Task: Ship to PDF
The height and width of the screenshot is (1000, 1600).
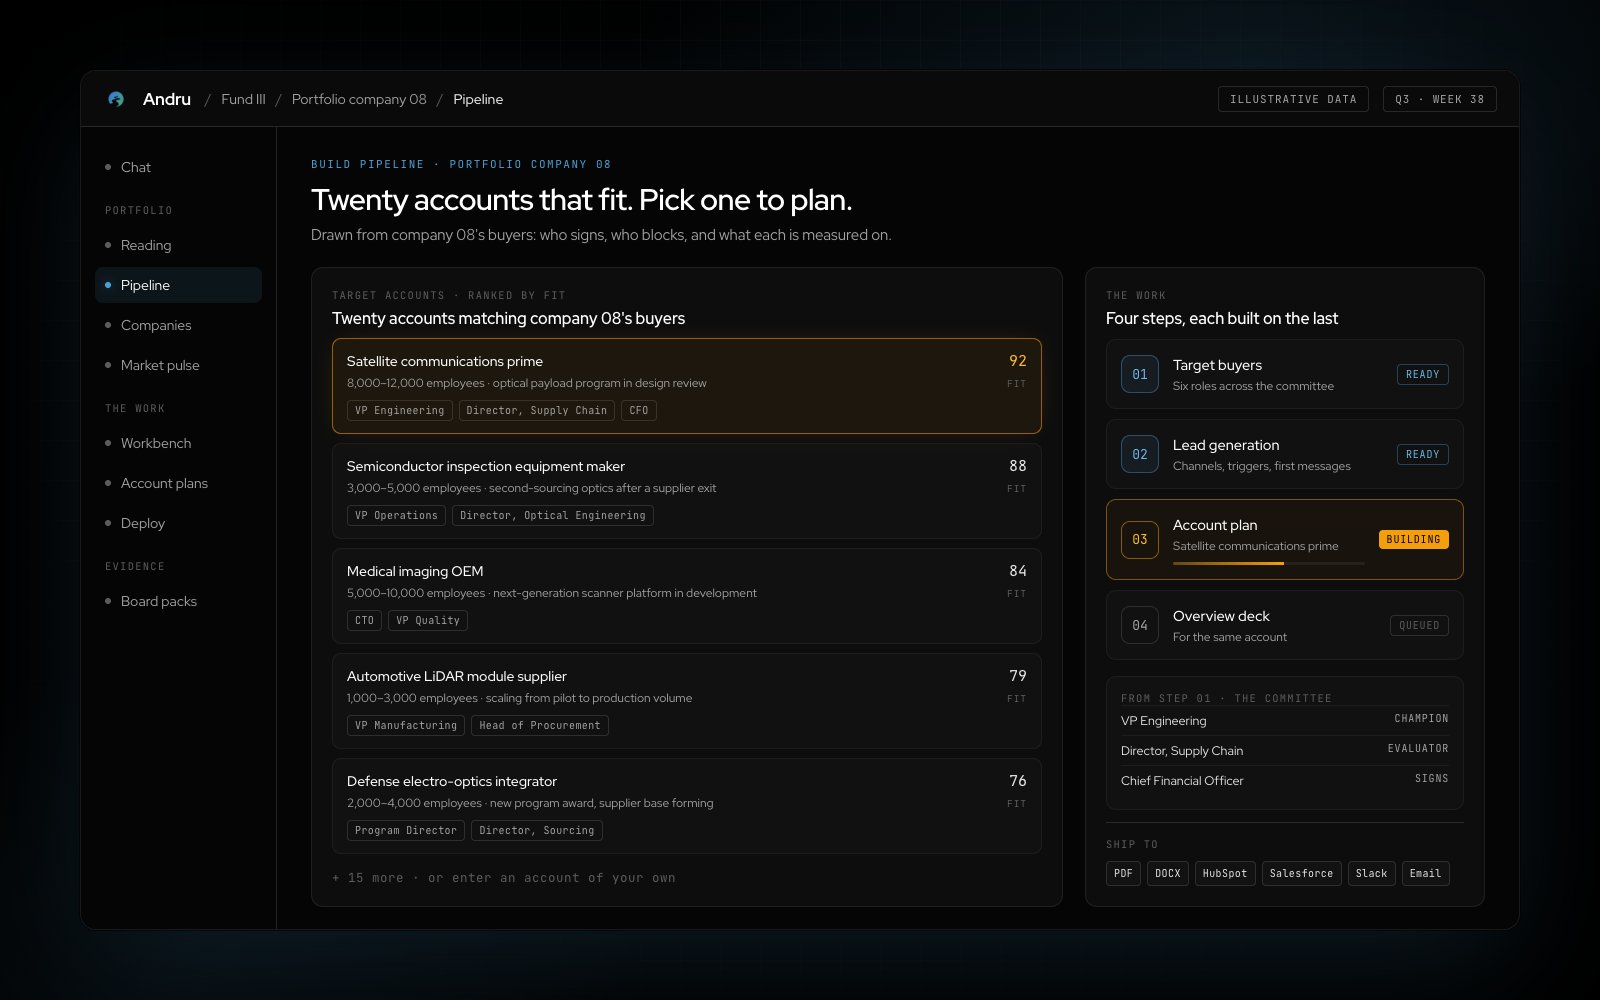Action: coord(1123,874)
